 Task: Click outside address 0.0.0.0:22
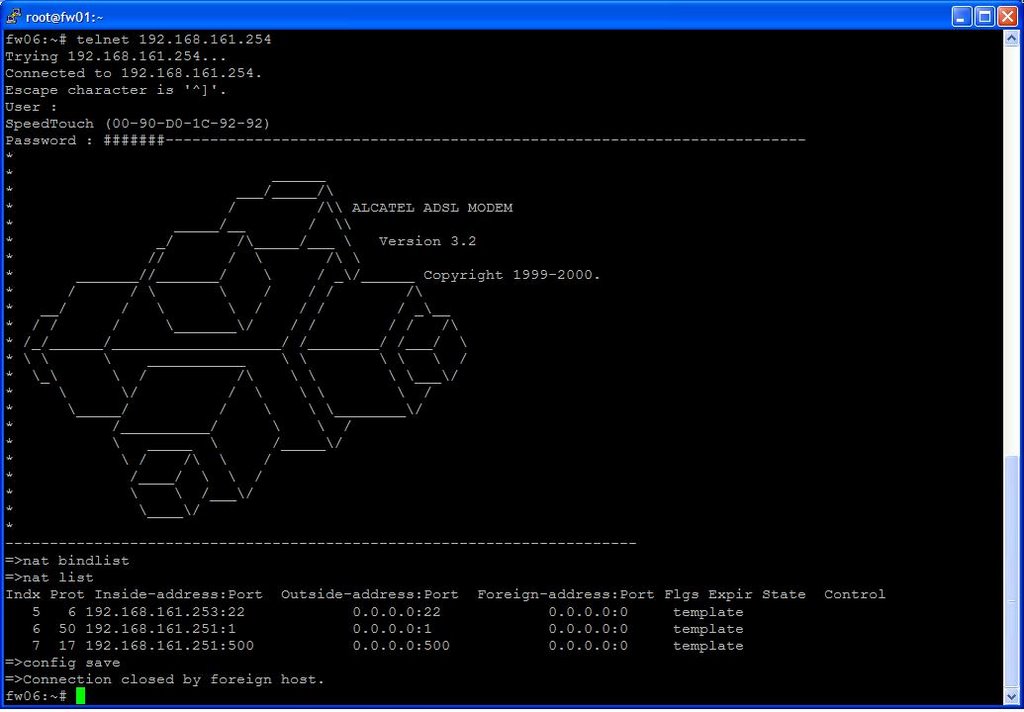click(x=396, y=612)
